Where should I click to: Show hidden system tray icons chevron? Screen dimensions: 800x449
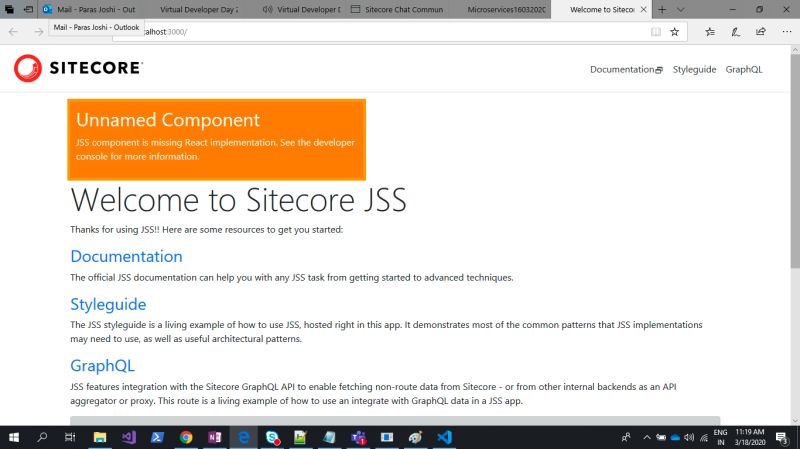click(x=646, y=437)
